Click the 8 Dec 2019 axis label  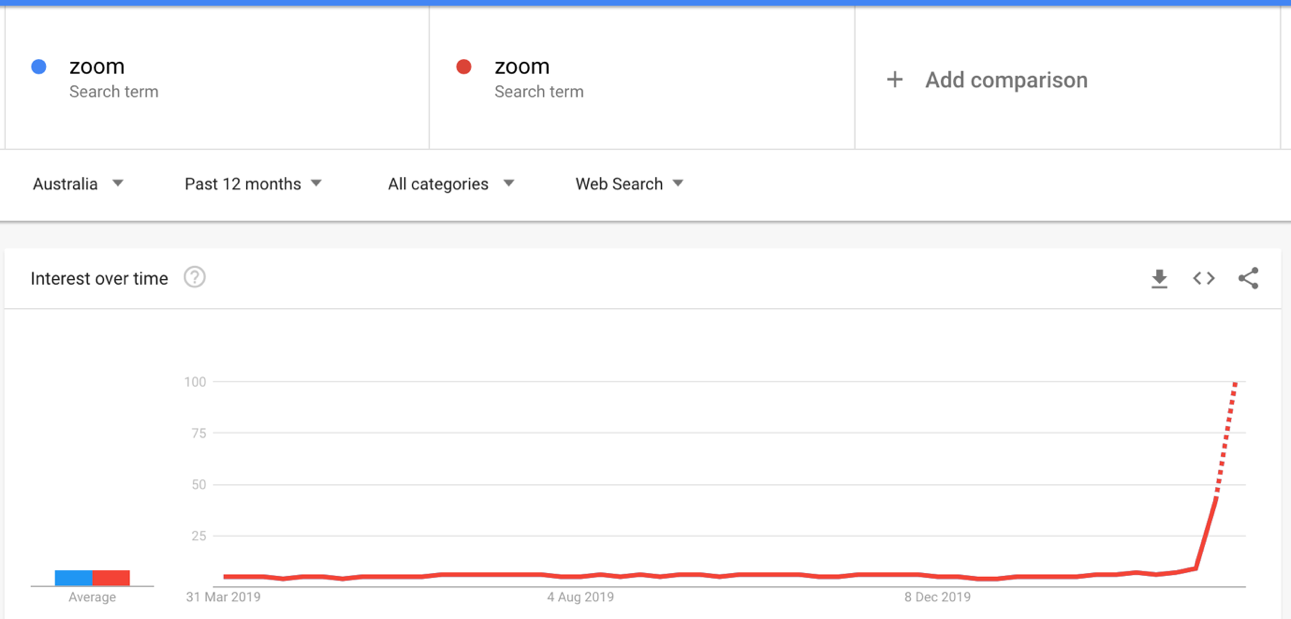click(937, 597)
